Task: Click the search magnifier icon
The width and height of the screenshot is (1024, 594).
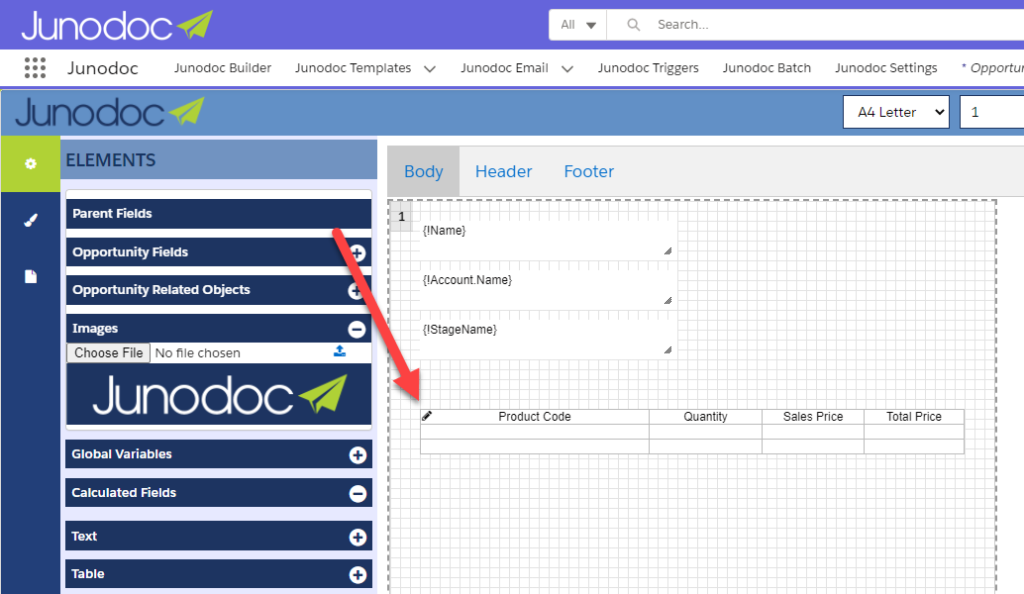Action: tap(633, 25)
